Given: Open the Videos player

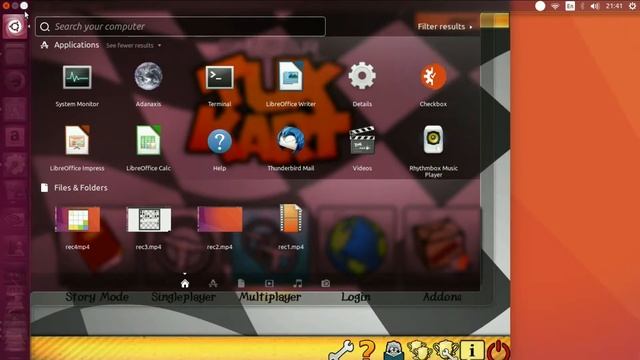Looking at the screenshot, I should [x=362, y=140].
